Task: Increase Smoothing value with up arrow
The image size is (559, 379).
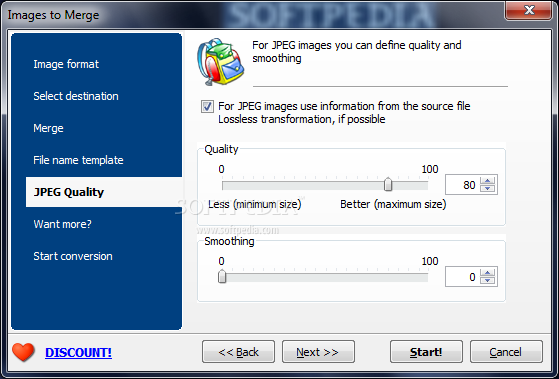Action: point(487,273)
